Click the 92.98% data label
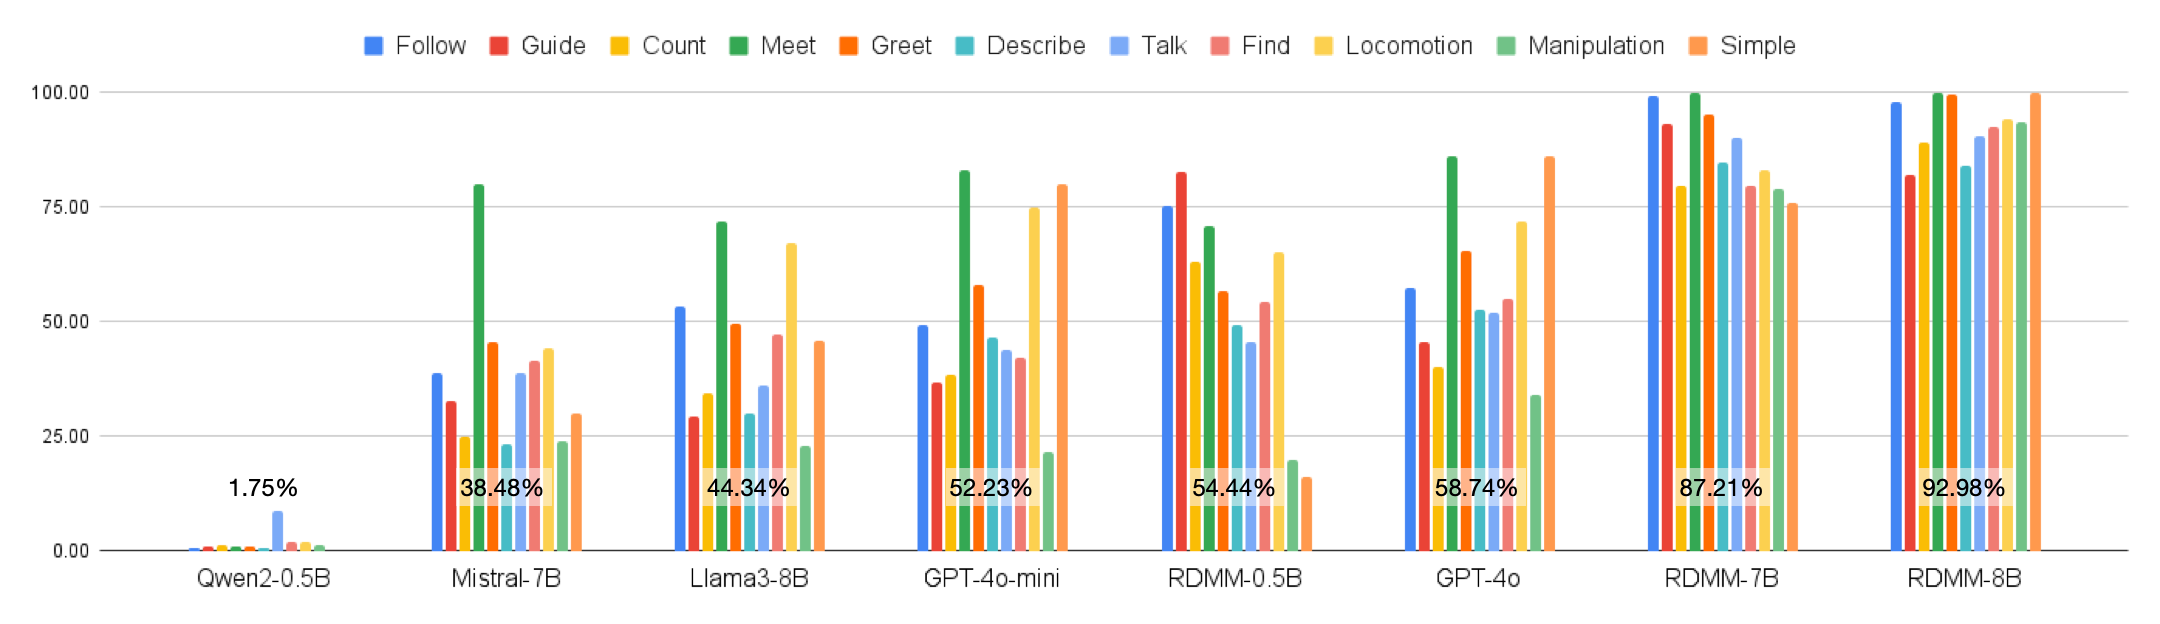Image resolution: width=2160 pixels, height=624 pixels. pos(1963,488)
